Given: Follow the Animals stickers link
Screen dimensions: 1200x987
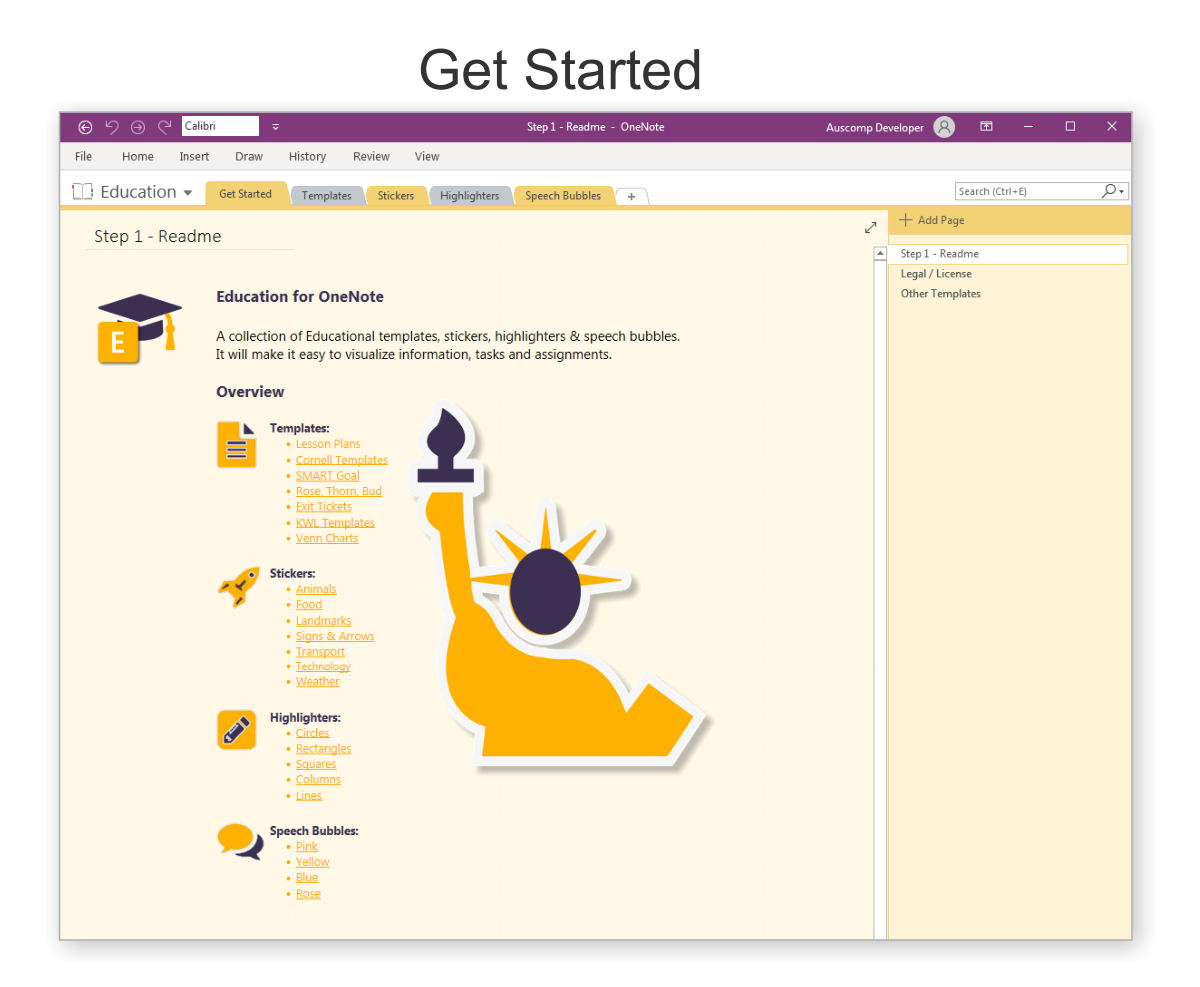Looking at the screenshot, I should (316, 589).
